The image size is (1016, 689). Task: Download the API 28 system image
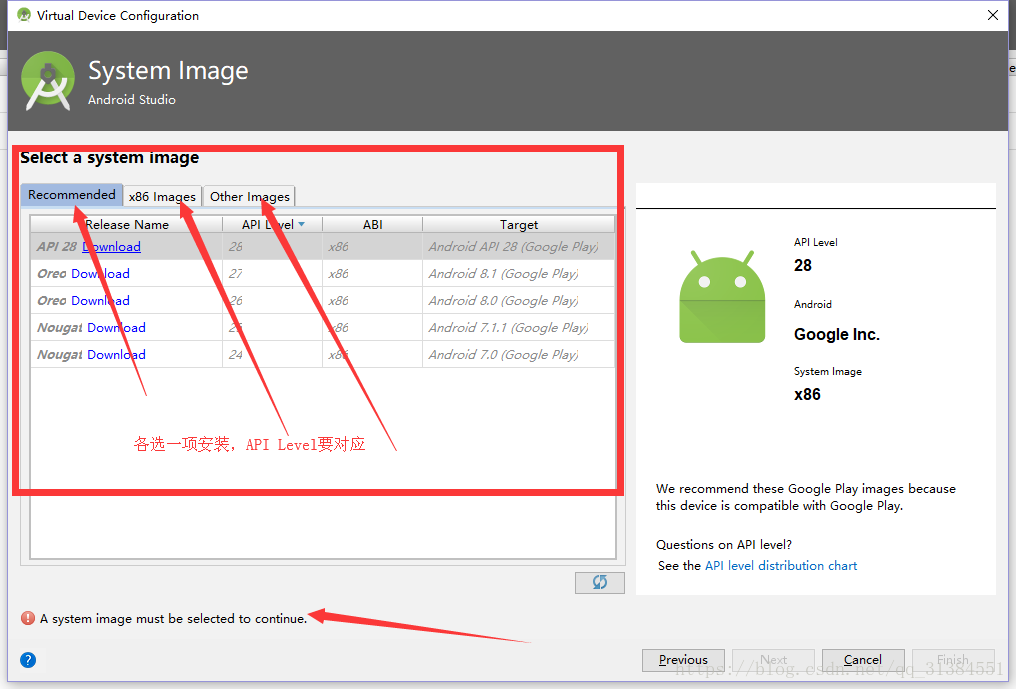coord(111,247)
